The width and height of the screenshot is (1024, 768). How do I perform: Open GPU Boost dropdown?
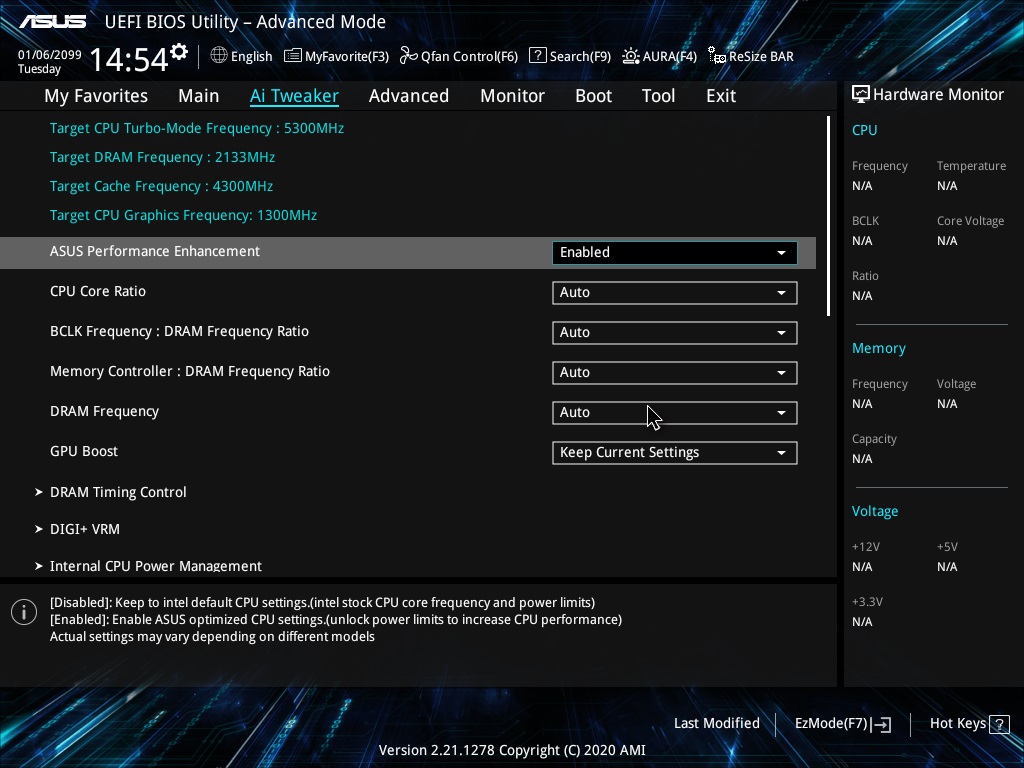coord(675,453)
